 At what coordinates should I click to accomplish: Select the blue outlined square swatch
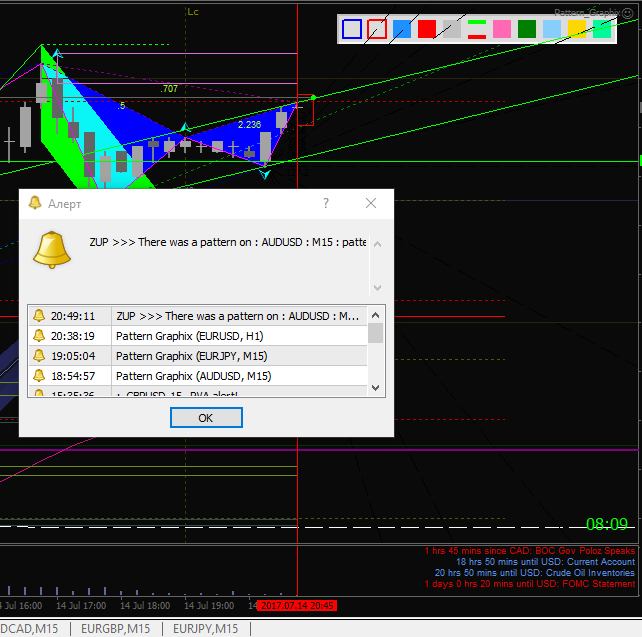click(352, 29)
